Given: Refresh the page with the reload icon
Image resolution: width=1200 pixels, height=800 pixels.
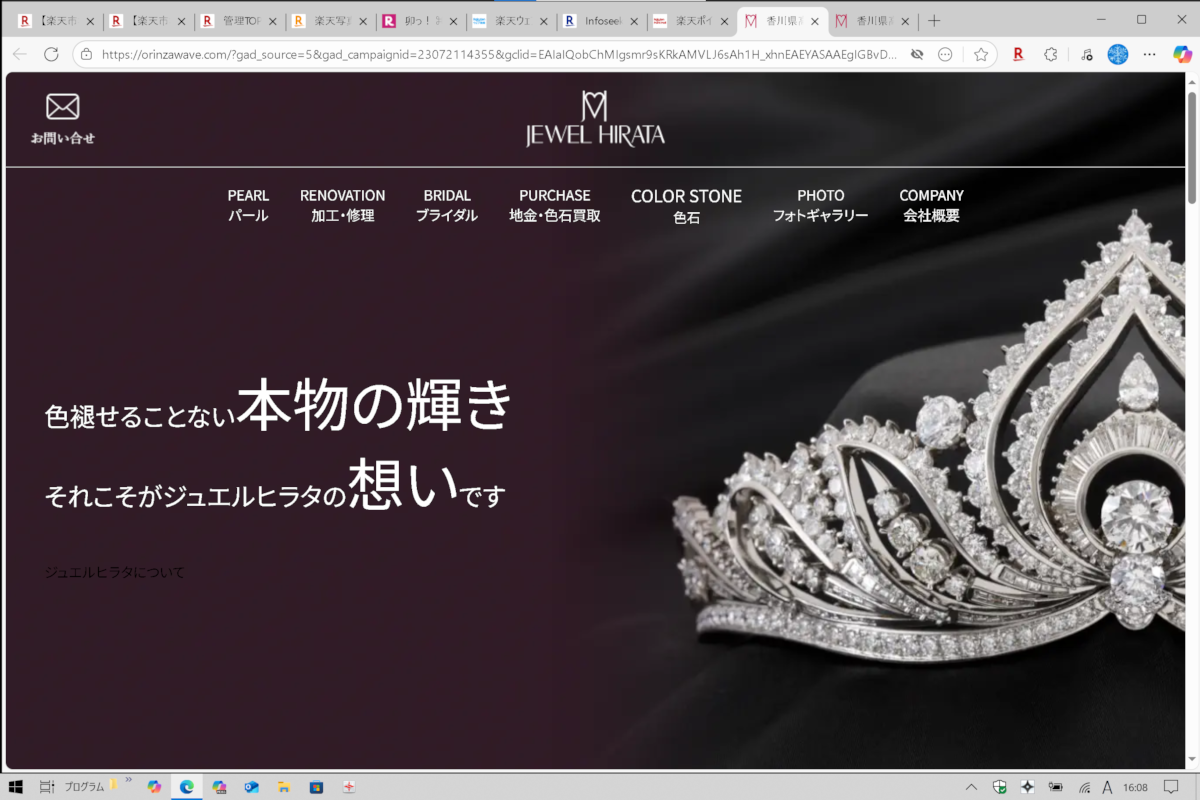Looking at the screenshot, I should click(x=51, y=55).
